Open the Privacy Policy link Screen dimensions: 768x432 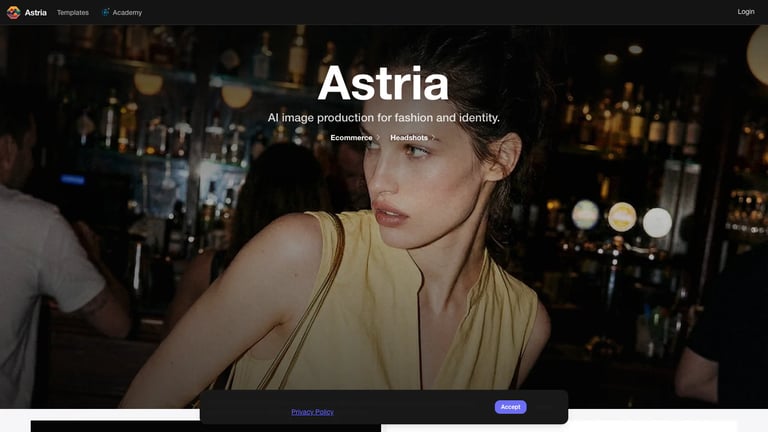tap(312, 412)
